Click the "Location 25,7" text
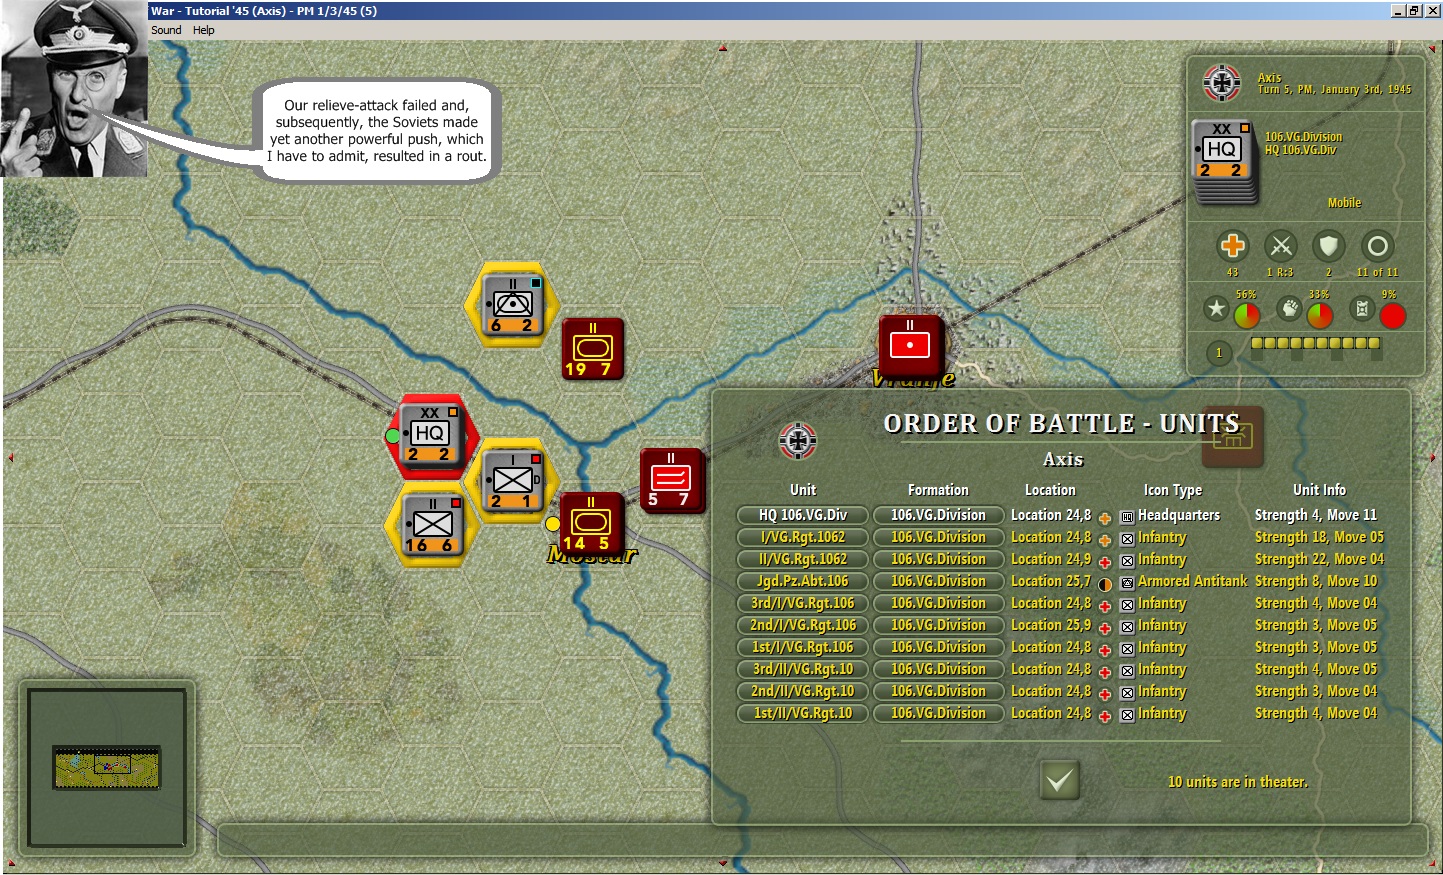The image size is (1443, 875). [x=1051, y=581]
